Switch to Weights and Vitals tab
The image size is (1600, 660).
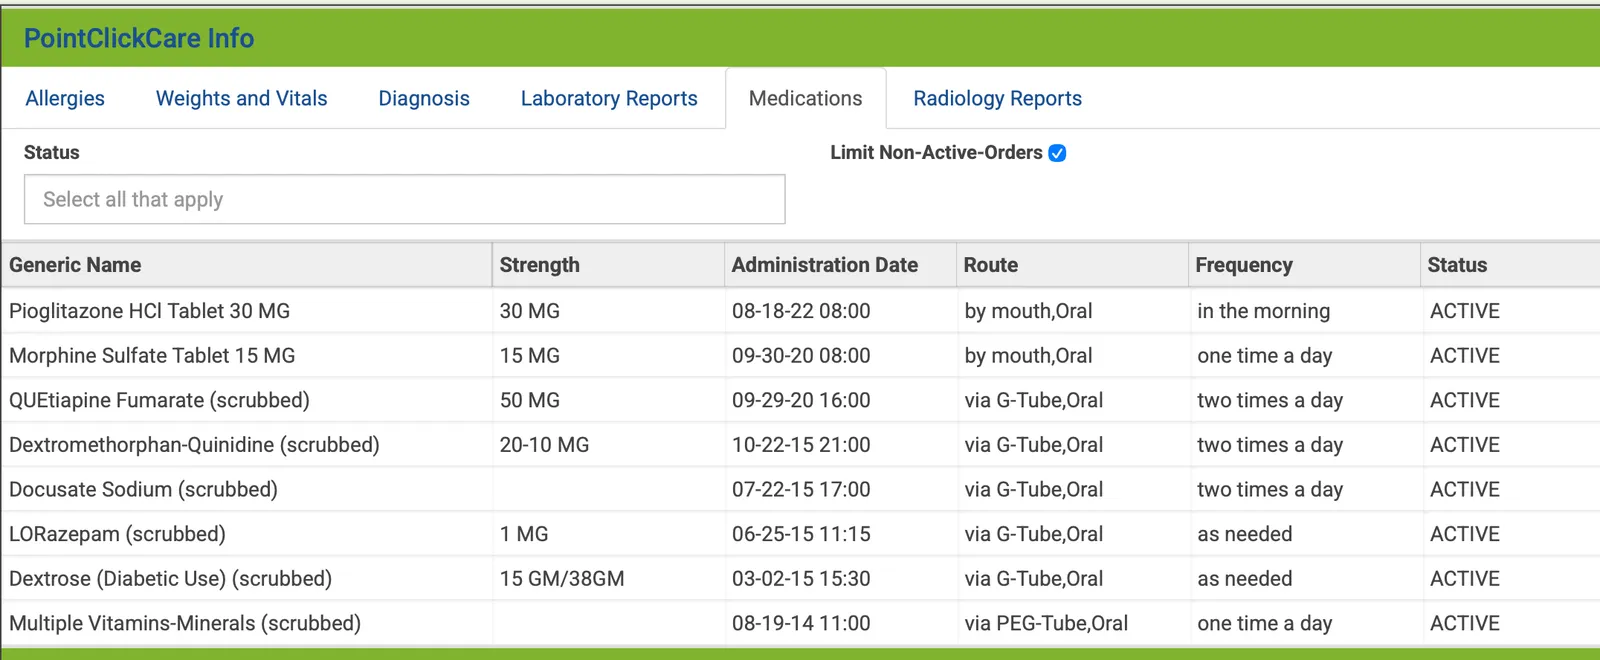241,98
